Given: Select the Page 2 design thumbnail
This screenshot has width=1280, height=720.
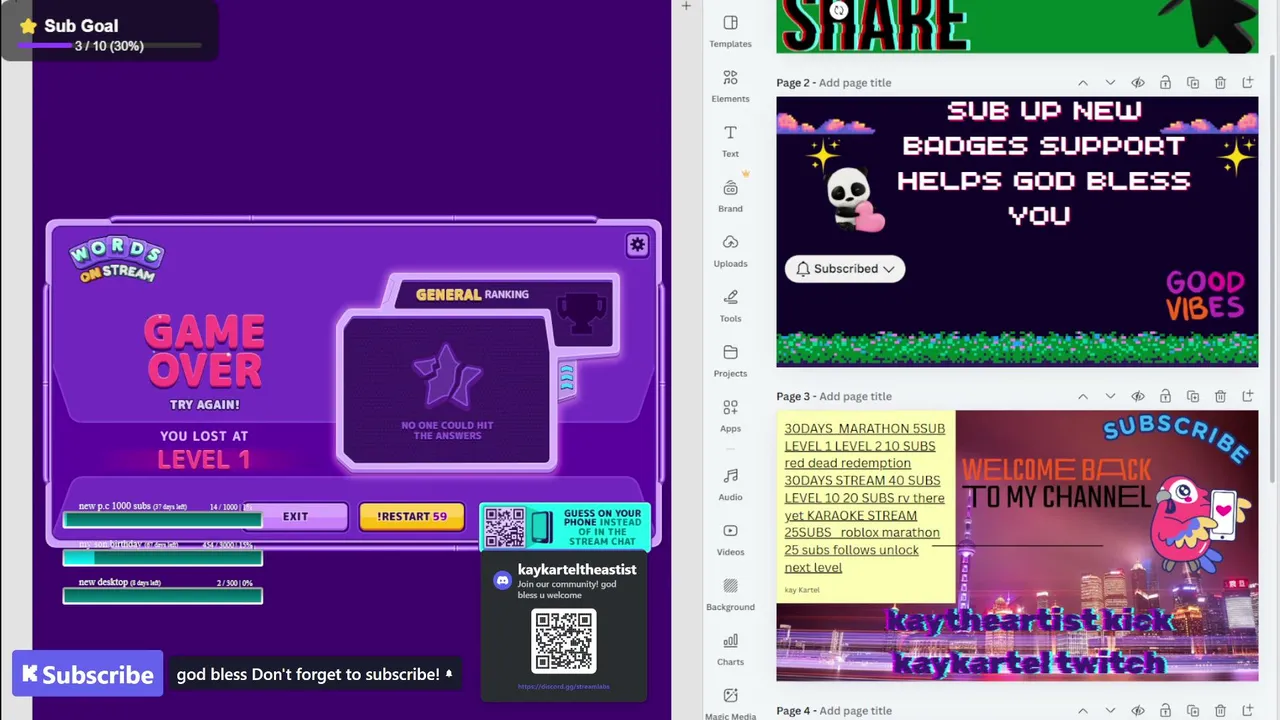Looking at the screenshot, I should pos(1017,232).
